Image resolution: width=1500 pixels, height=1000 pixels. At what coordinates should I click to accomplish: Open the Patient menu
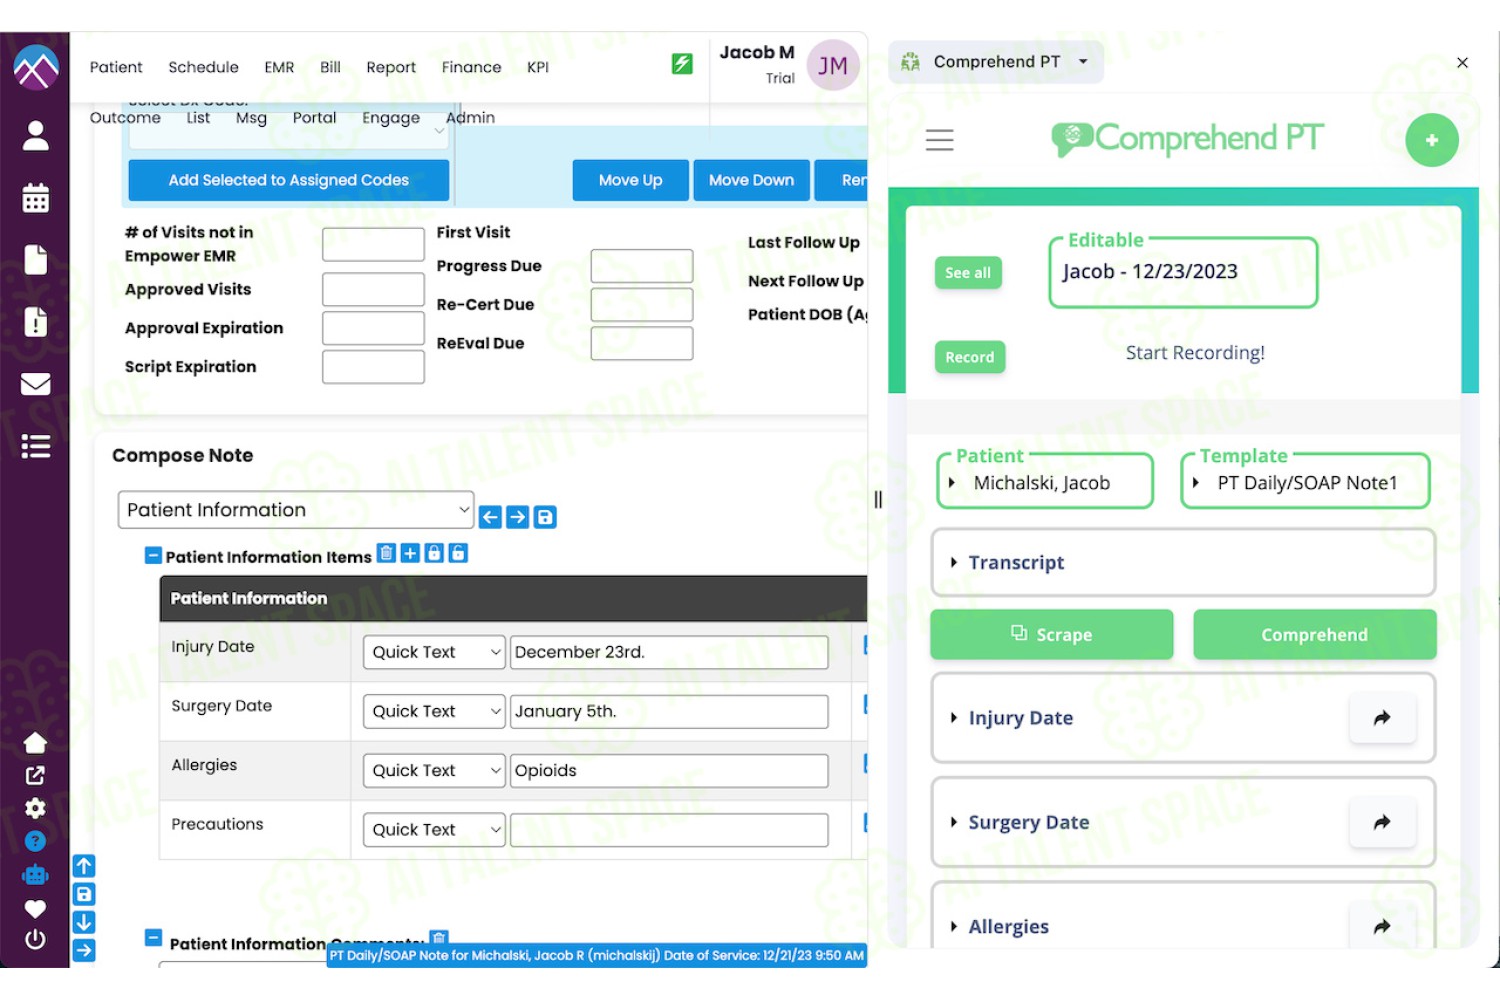coord(116,67)
